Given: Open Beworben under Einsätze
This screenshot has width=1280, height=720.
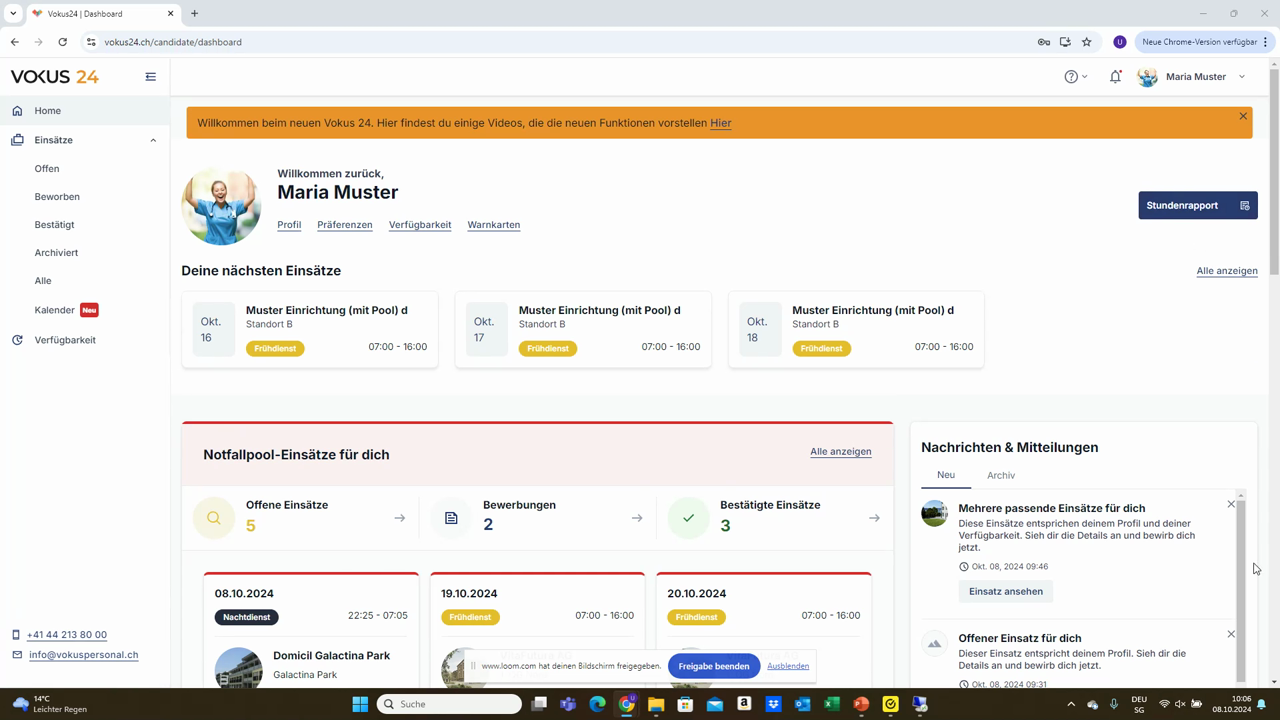Looking at the screenshot, I should [x=57, y=197].
